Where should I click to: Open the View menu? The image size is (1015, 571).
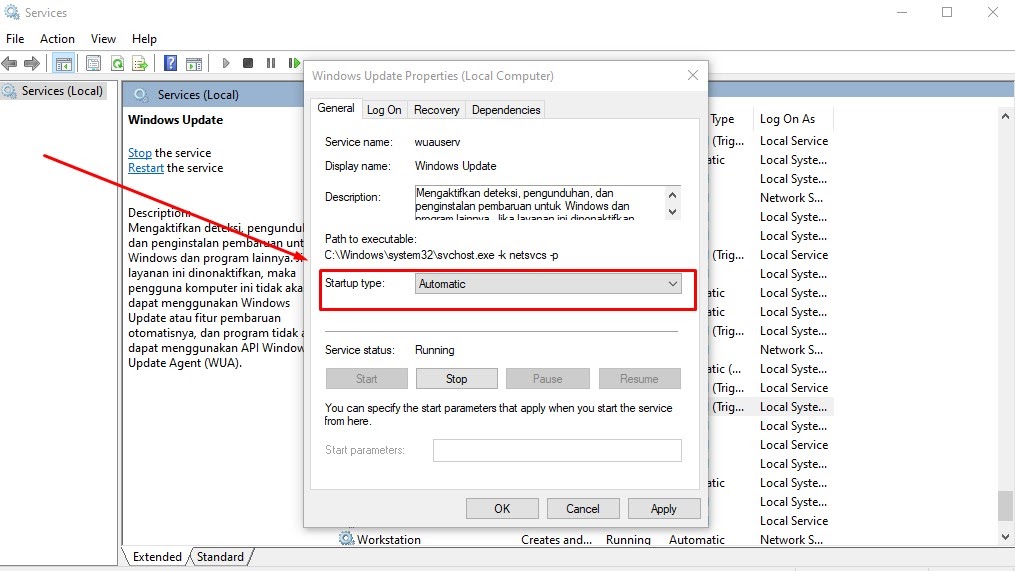pyautogui.click(x=103, y=39)
